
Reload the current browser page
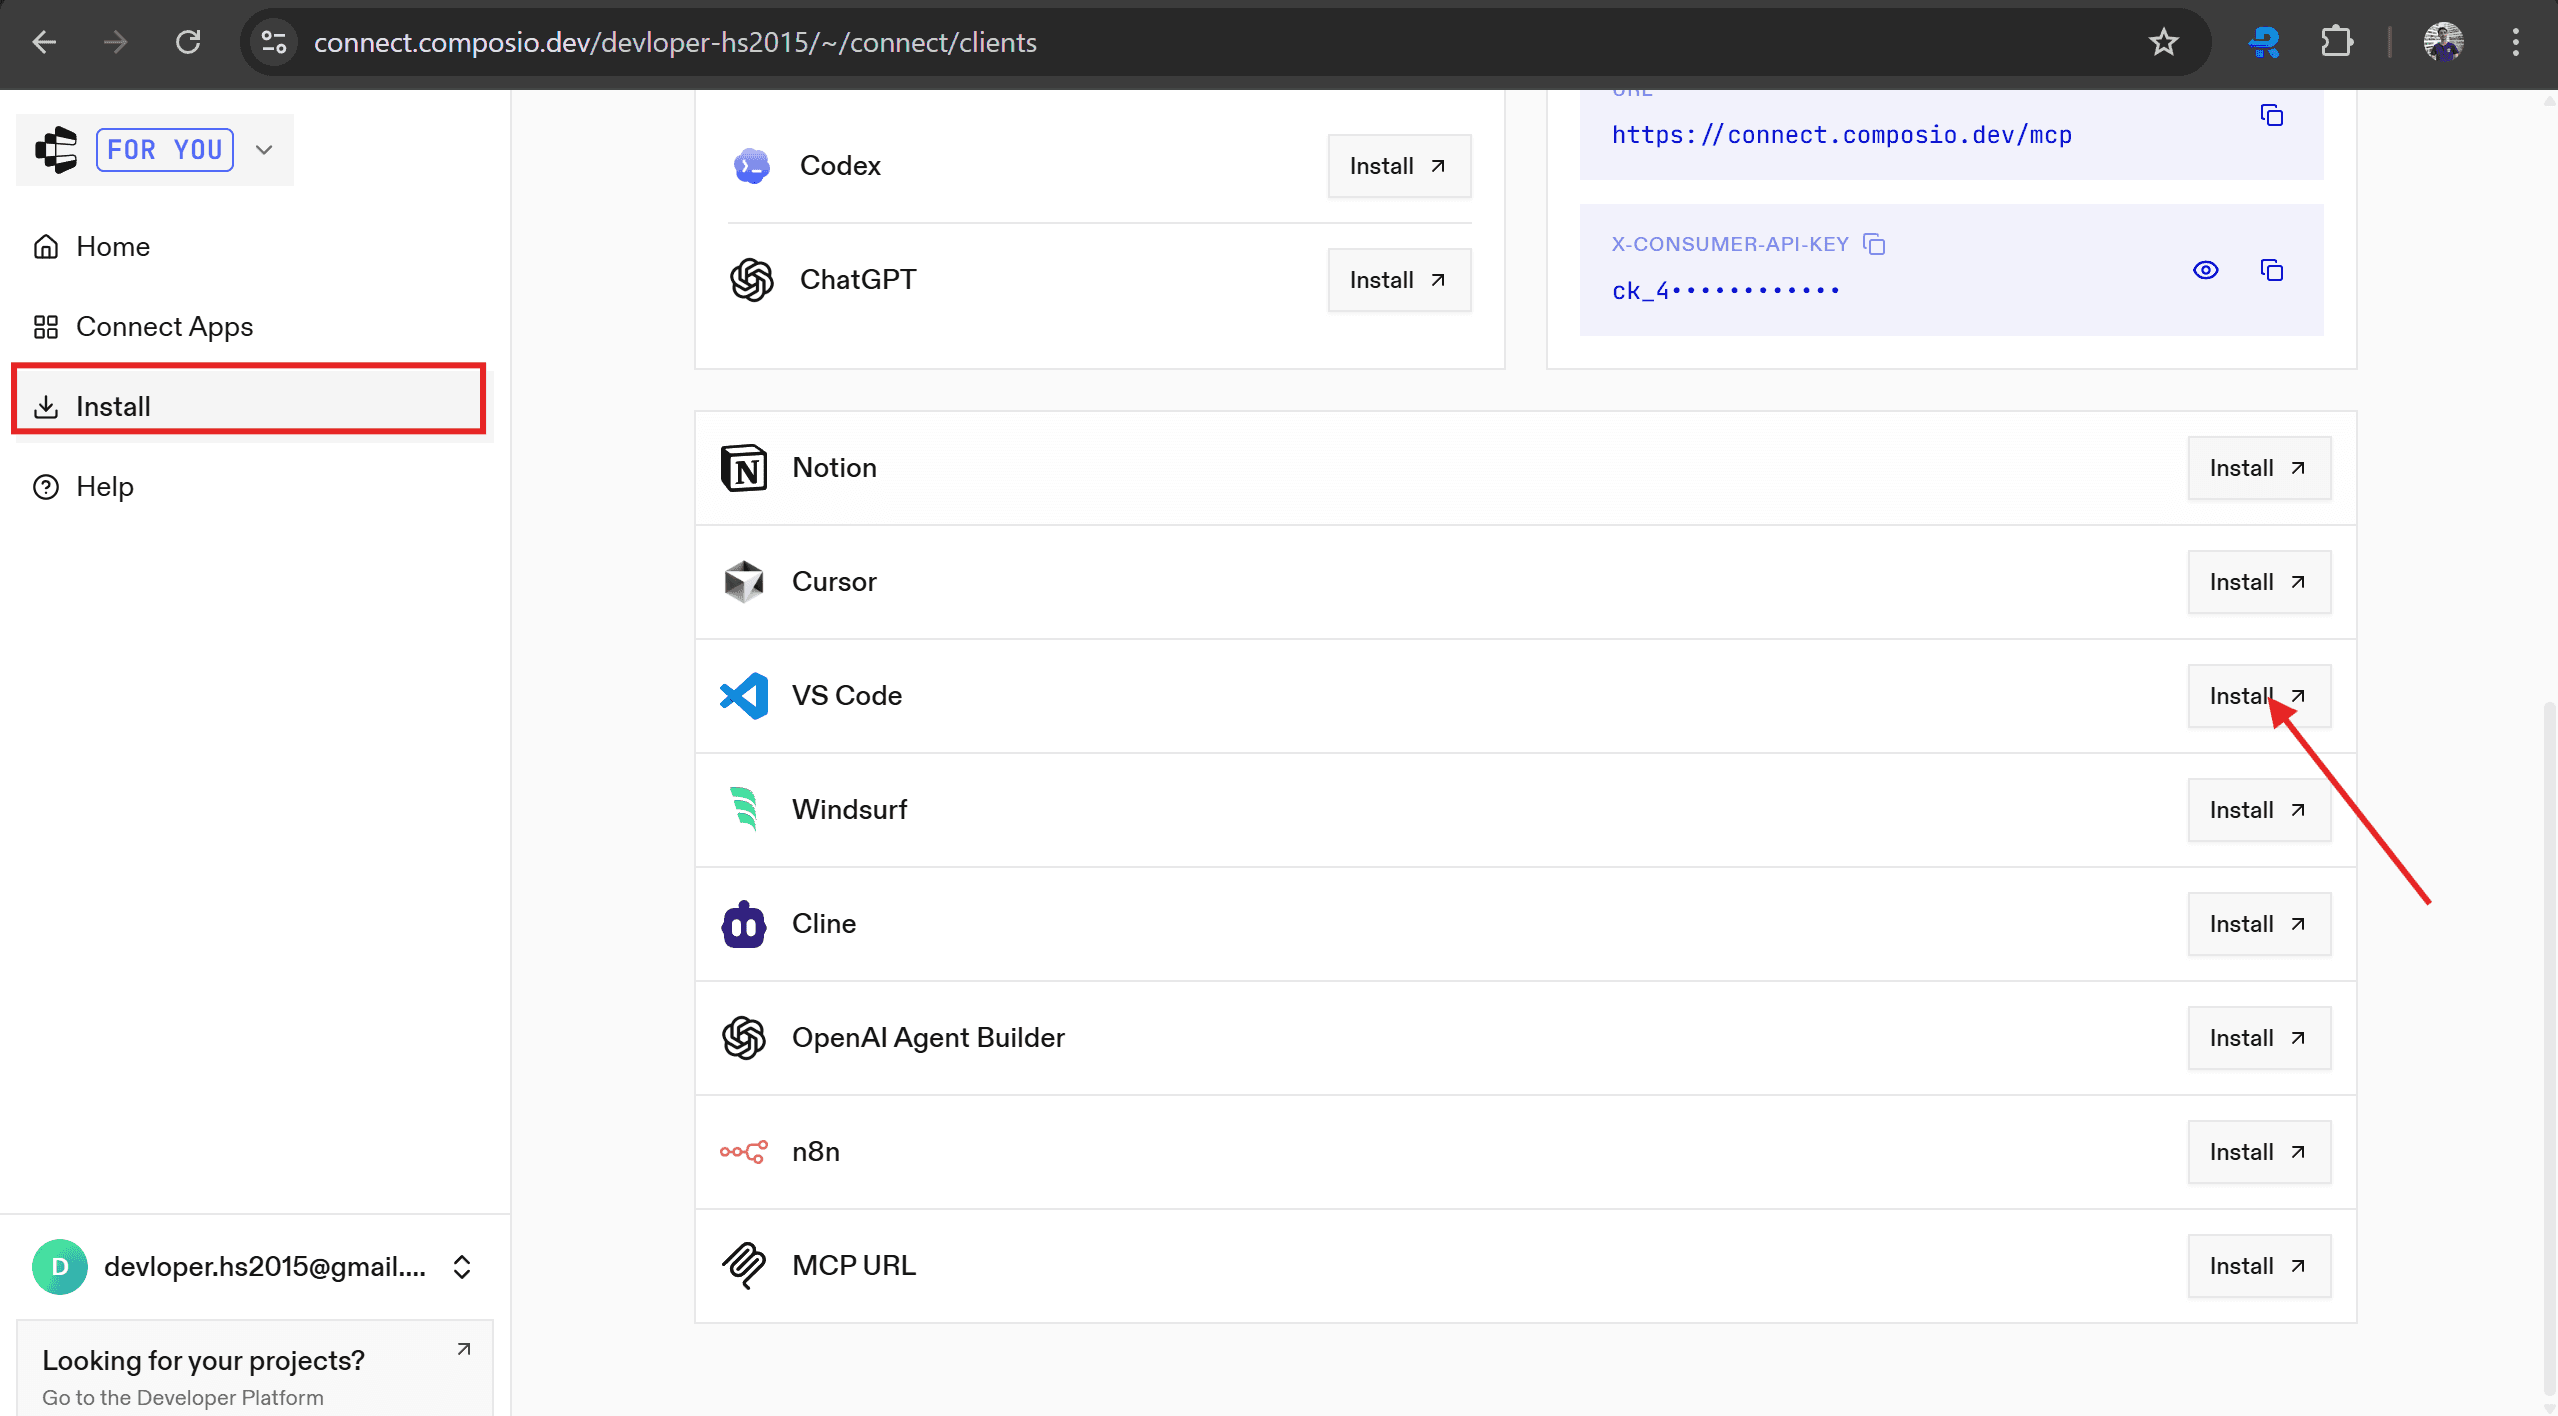point(188,42)
